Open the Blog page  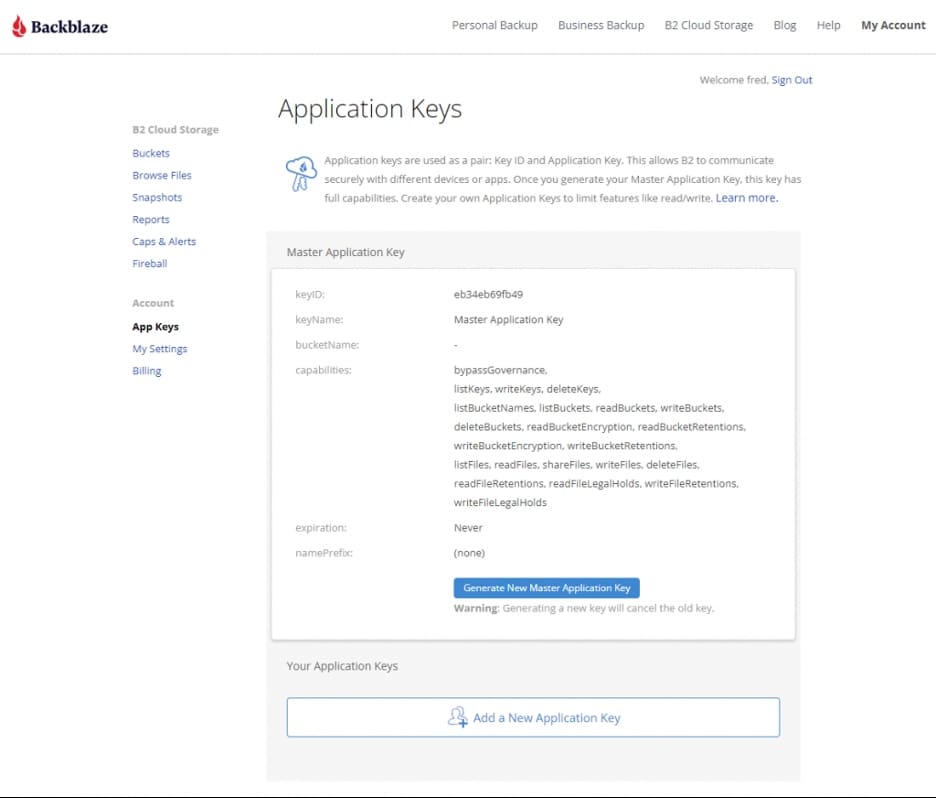click(785, 25)
